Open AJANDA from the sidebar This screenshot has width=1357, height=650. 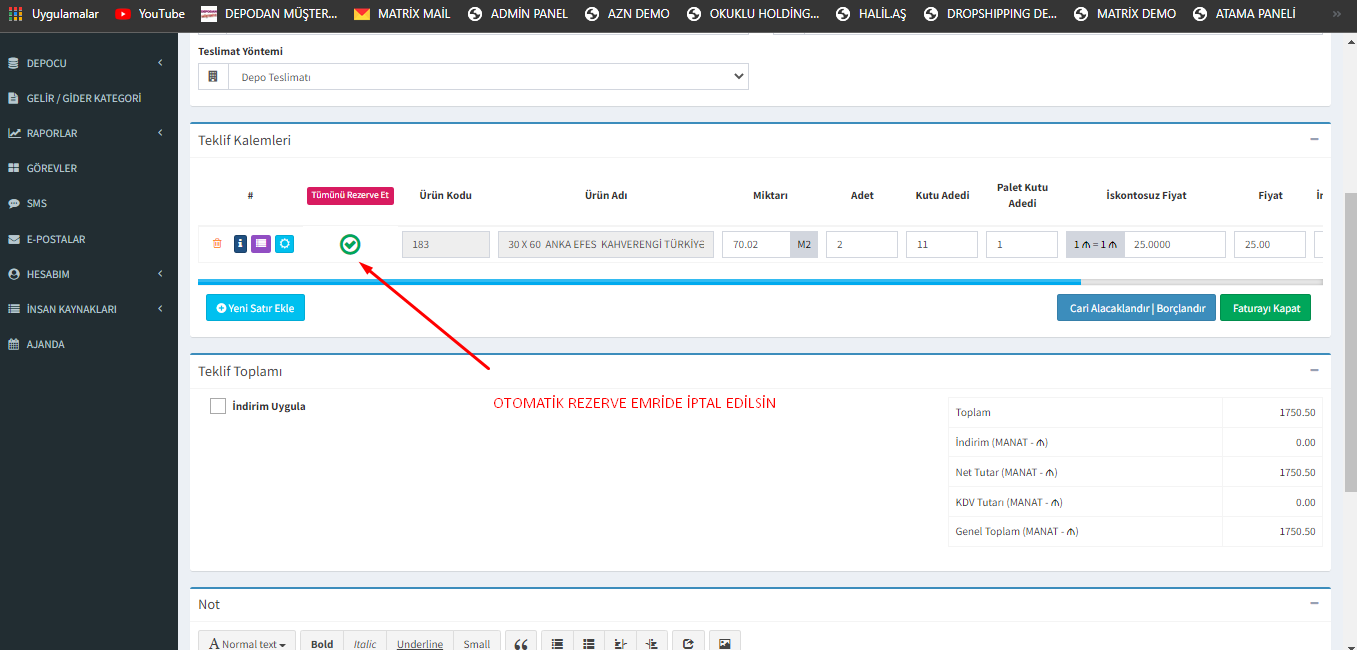pyautogui.click(x=45, y=344)
